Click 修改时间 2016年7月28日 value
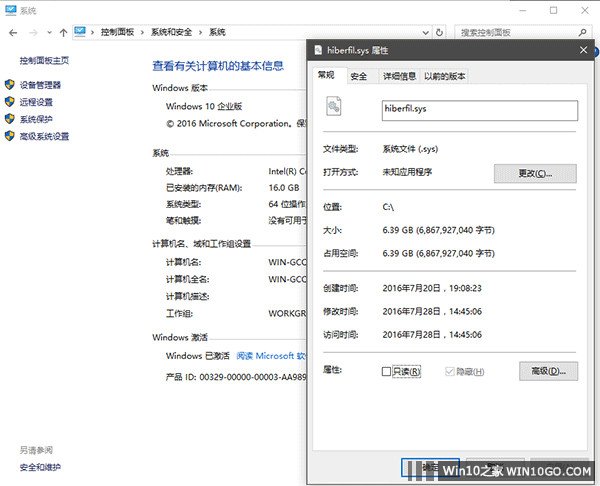Screen dimensions: 600x486 coord(432,311)
